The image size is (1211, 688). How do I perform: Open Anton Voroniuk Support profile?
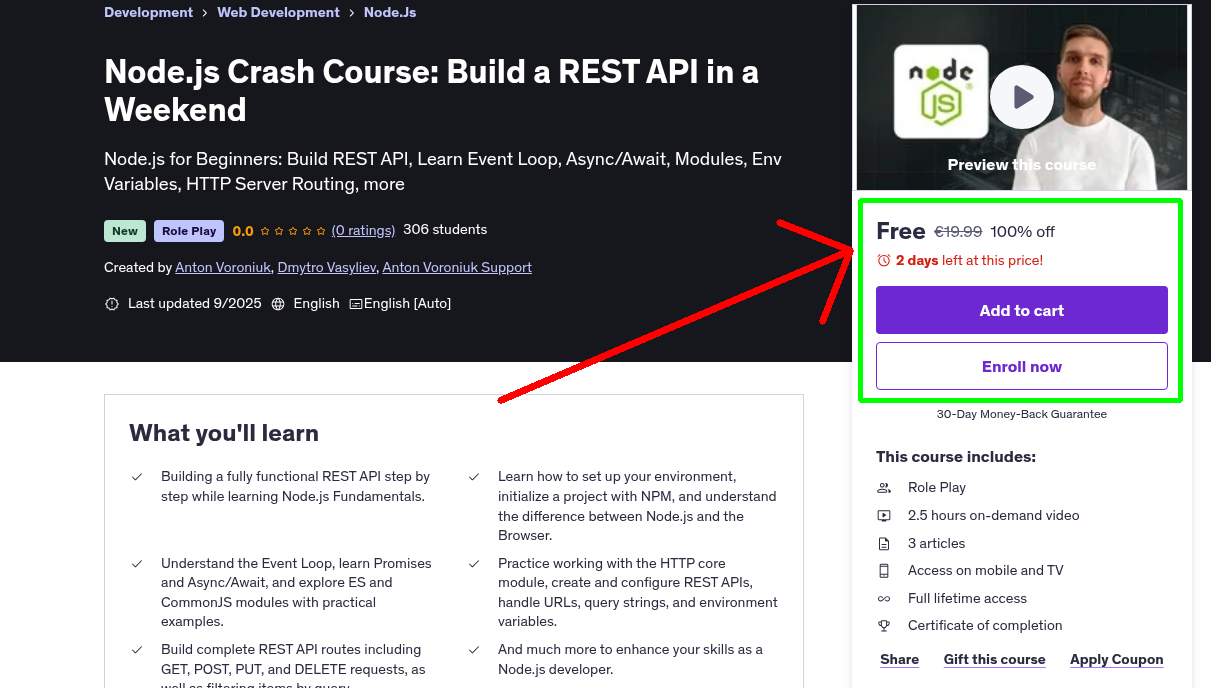(457, 267)
